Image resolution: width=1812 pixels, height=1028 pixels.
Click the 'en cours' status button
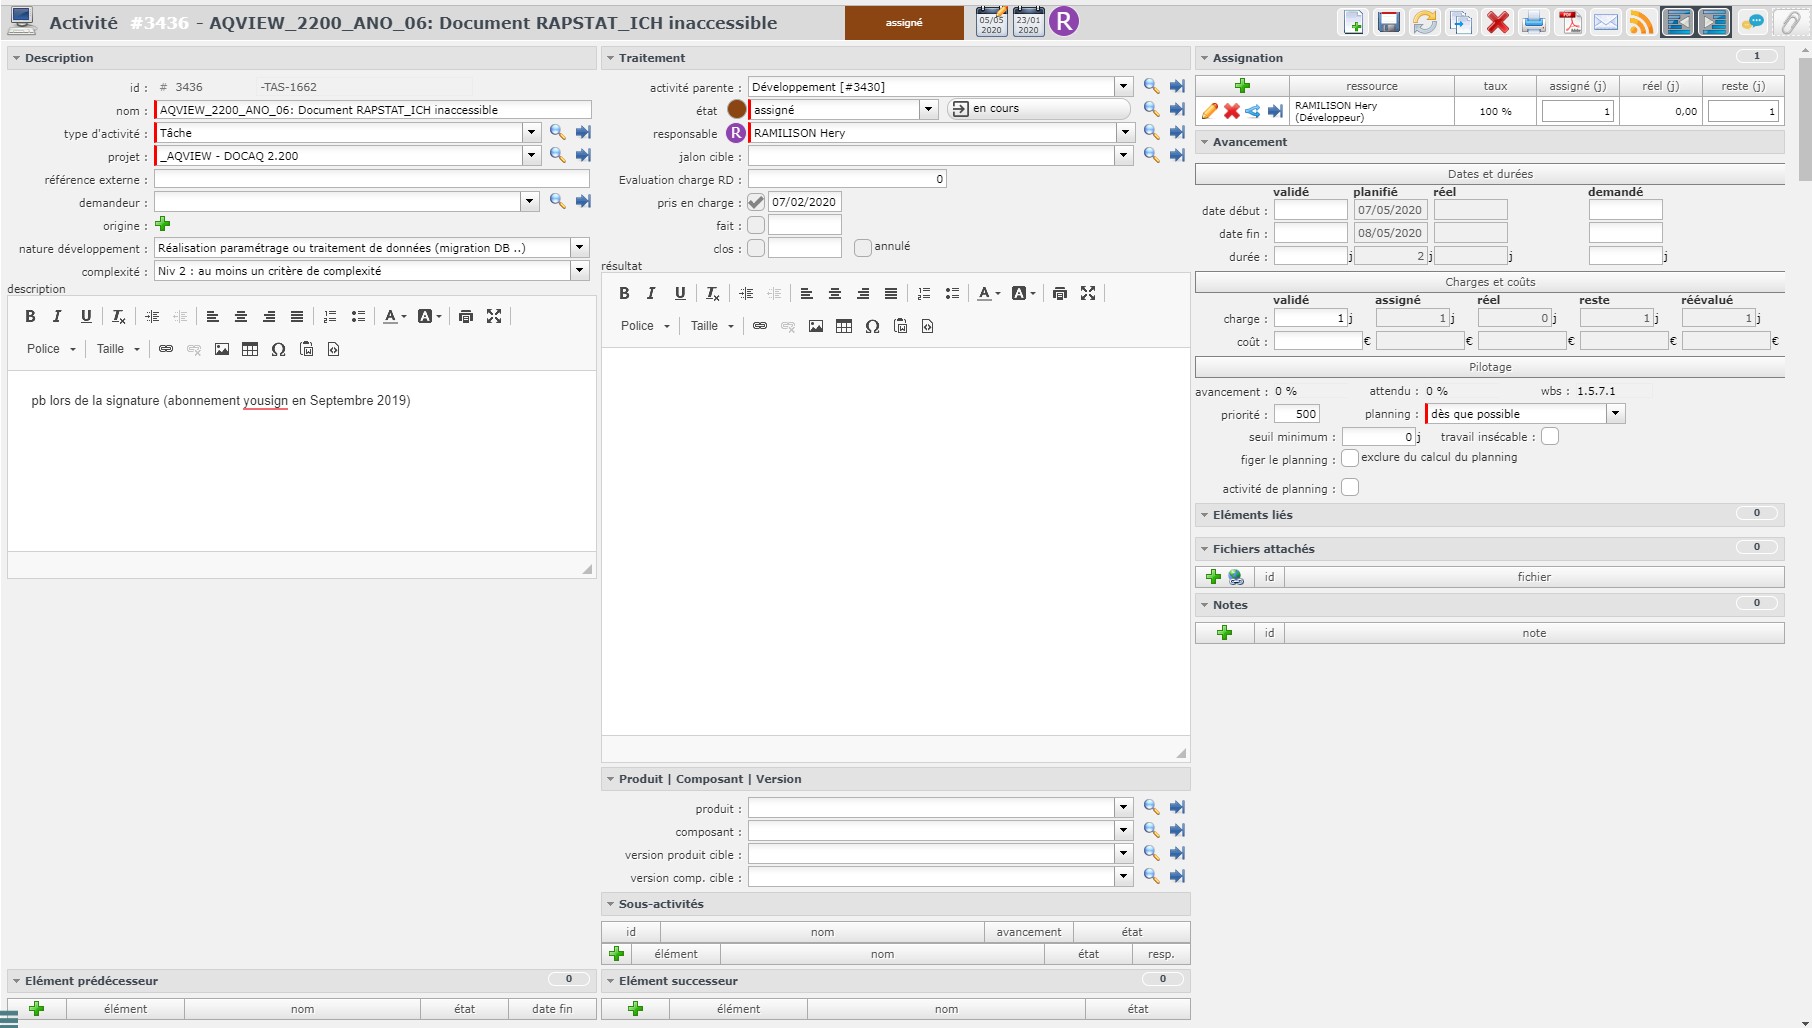pos(1037,109)
